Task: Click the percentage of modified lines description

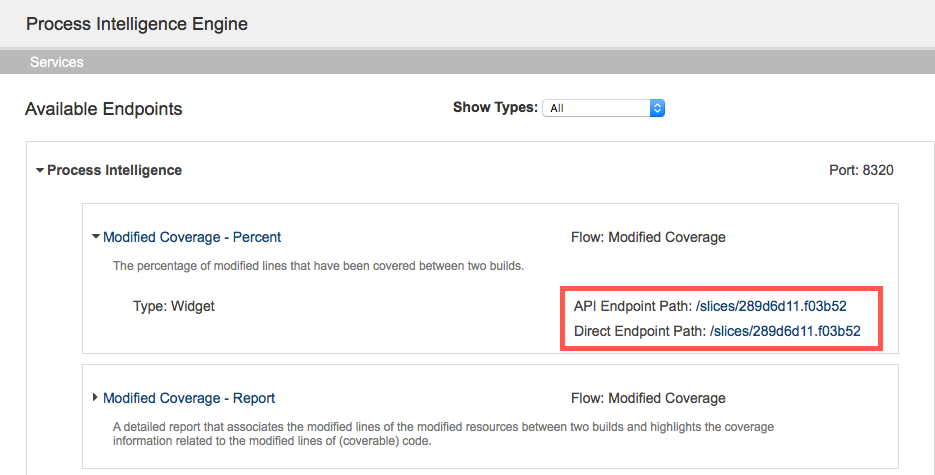Action: point(318,266)
